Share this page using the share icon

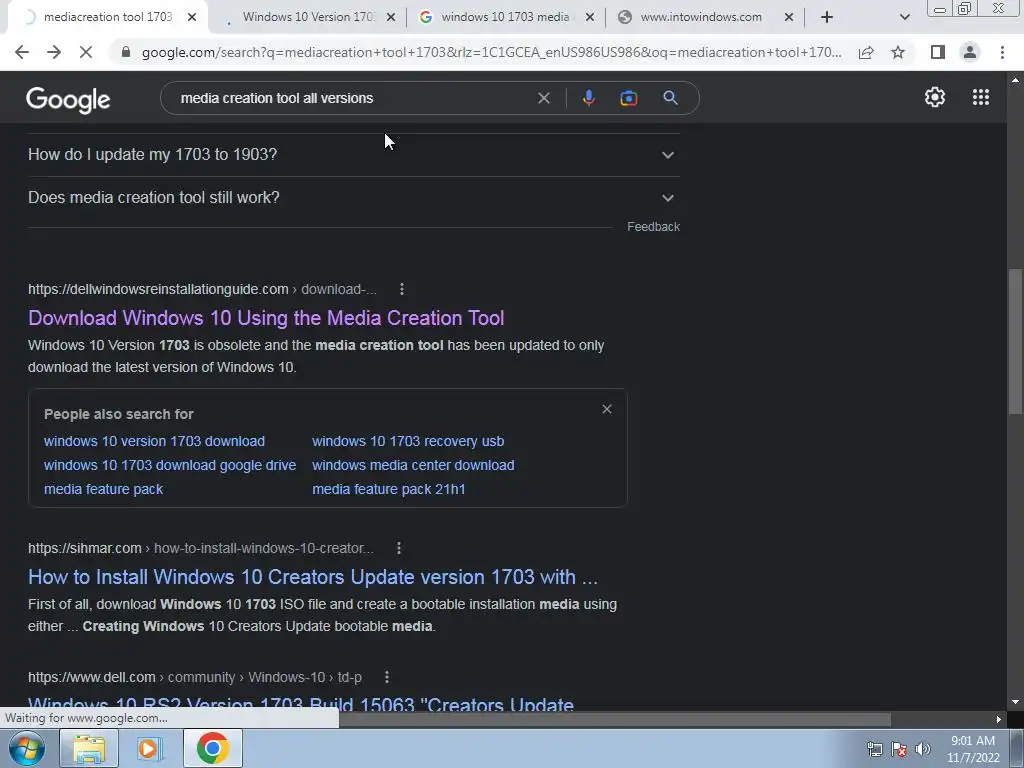coord(866,52)
